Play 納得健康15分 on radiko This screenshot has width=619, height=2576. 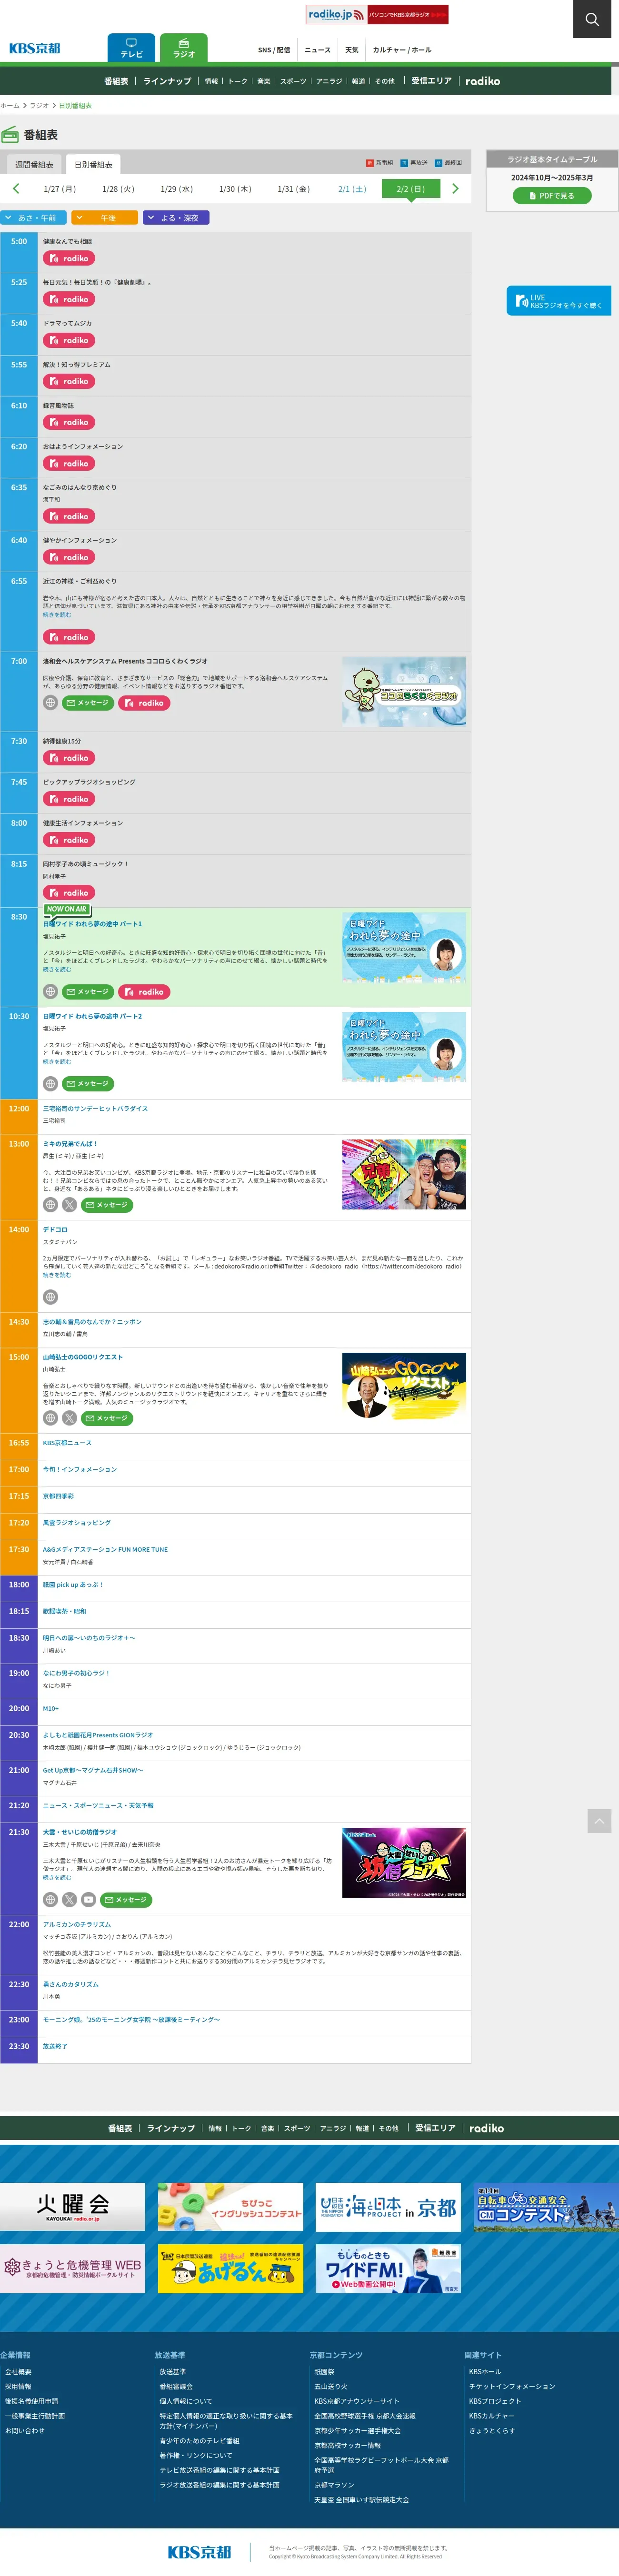tap(69, 758)
